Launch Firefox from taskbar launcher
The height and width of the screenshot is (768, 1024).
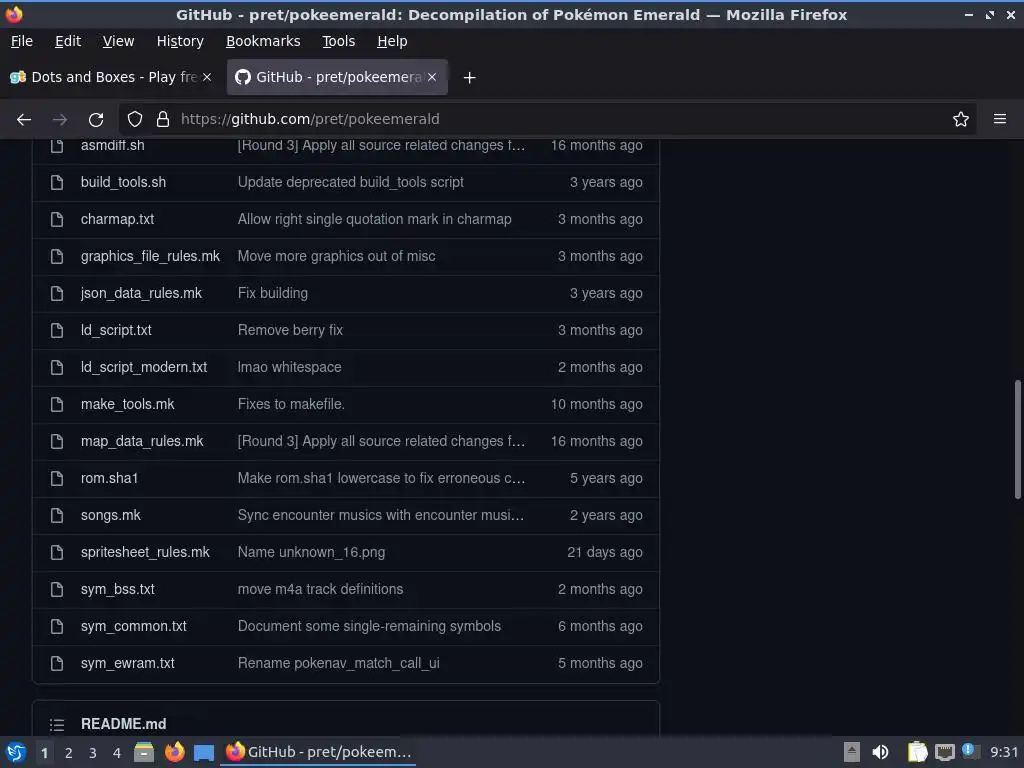click(174, 752)
